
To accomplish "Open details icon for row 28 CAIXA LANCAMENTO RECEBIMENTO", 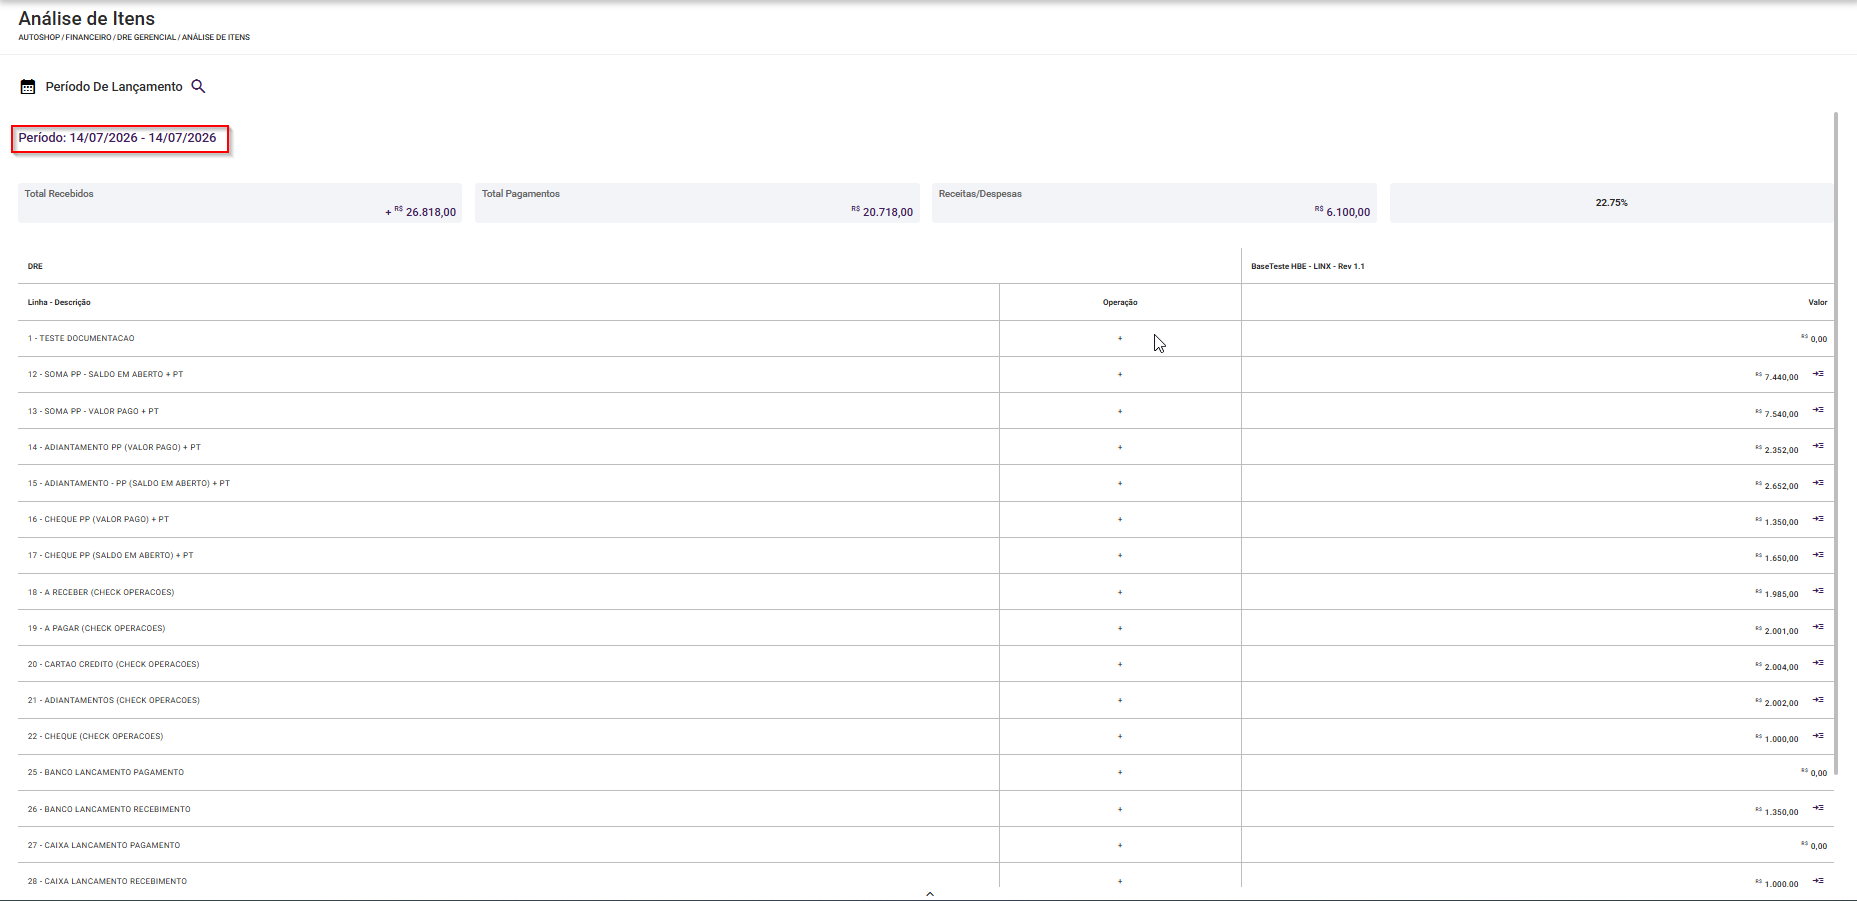I will point(1818,881).
